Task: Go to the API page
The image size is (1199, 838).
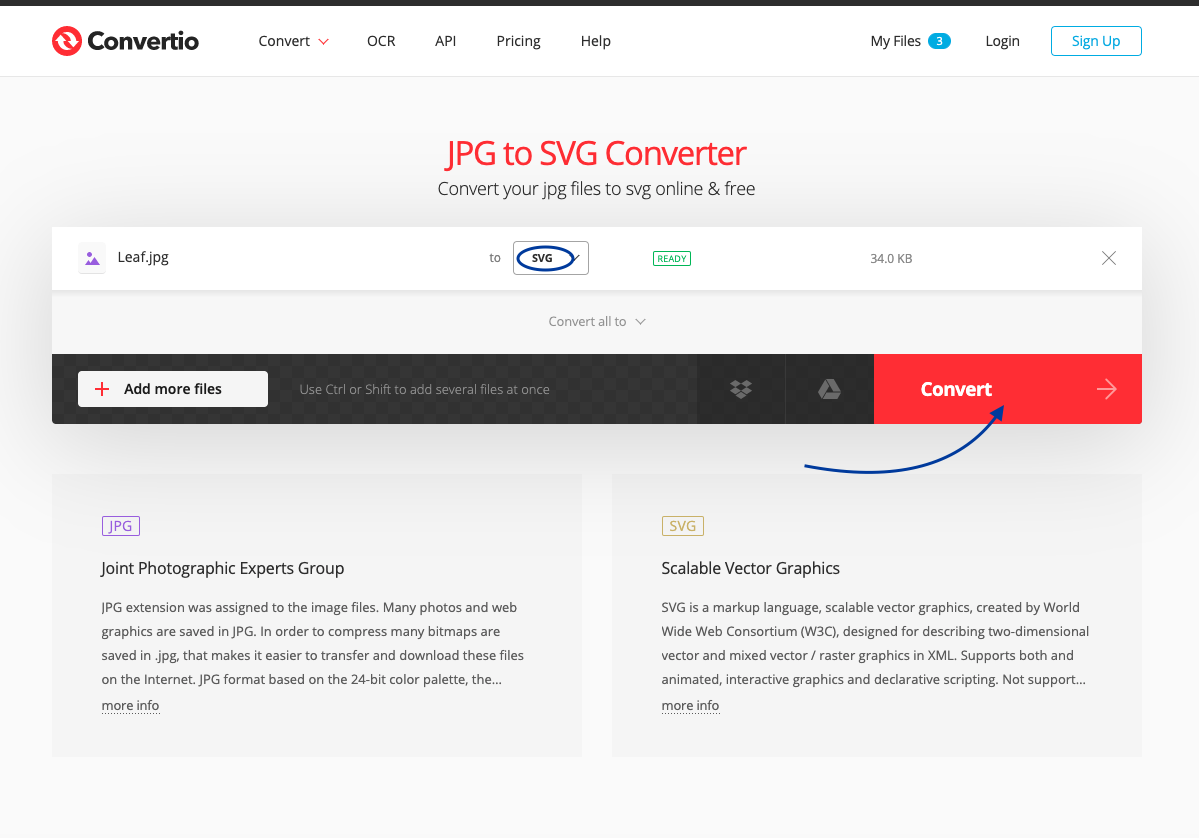Action: coord(445,41)
